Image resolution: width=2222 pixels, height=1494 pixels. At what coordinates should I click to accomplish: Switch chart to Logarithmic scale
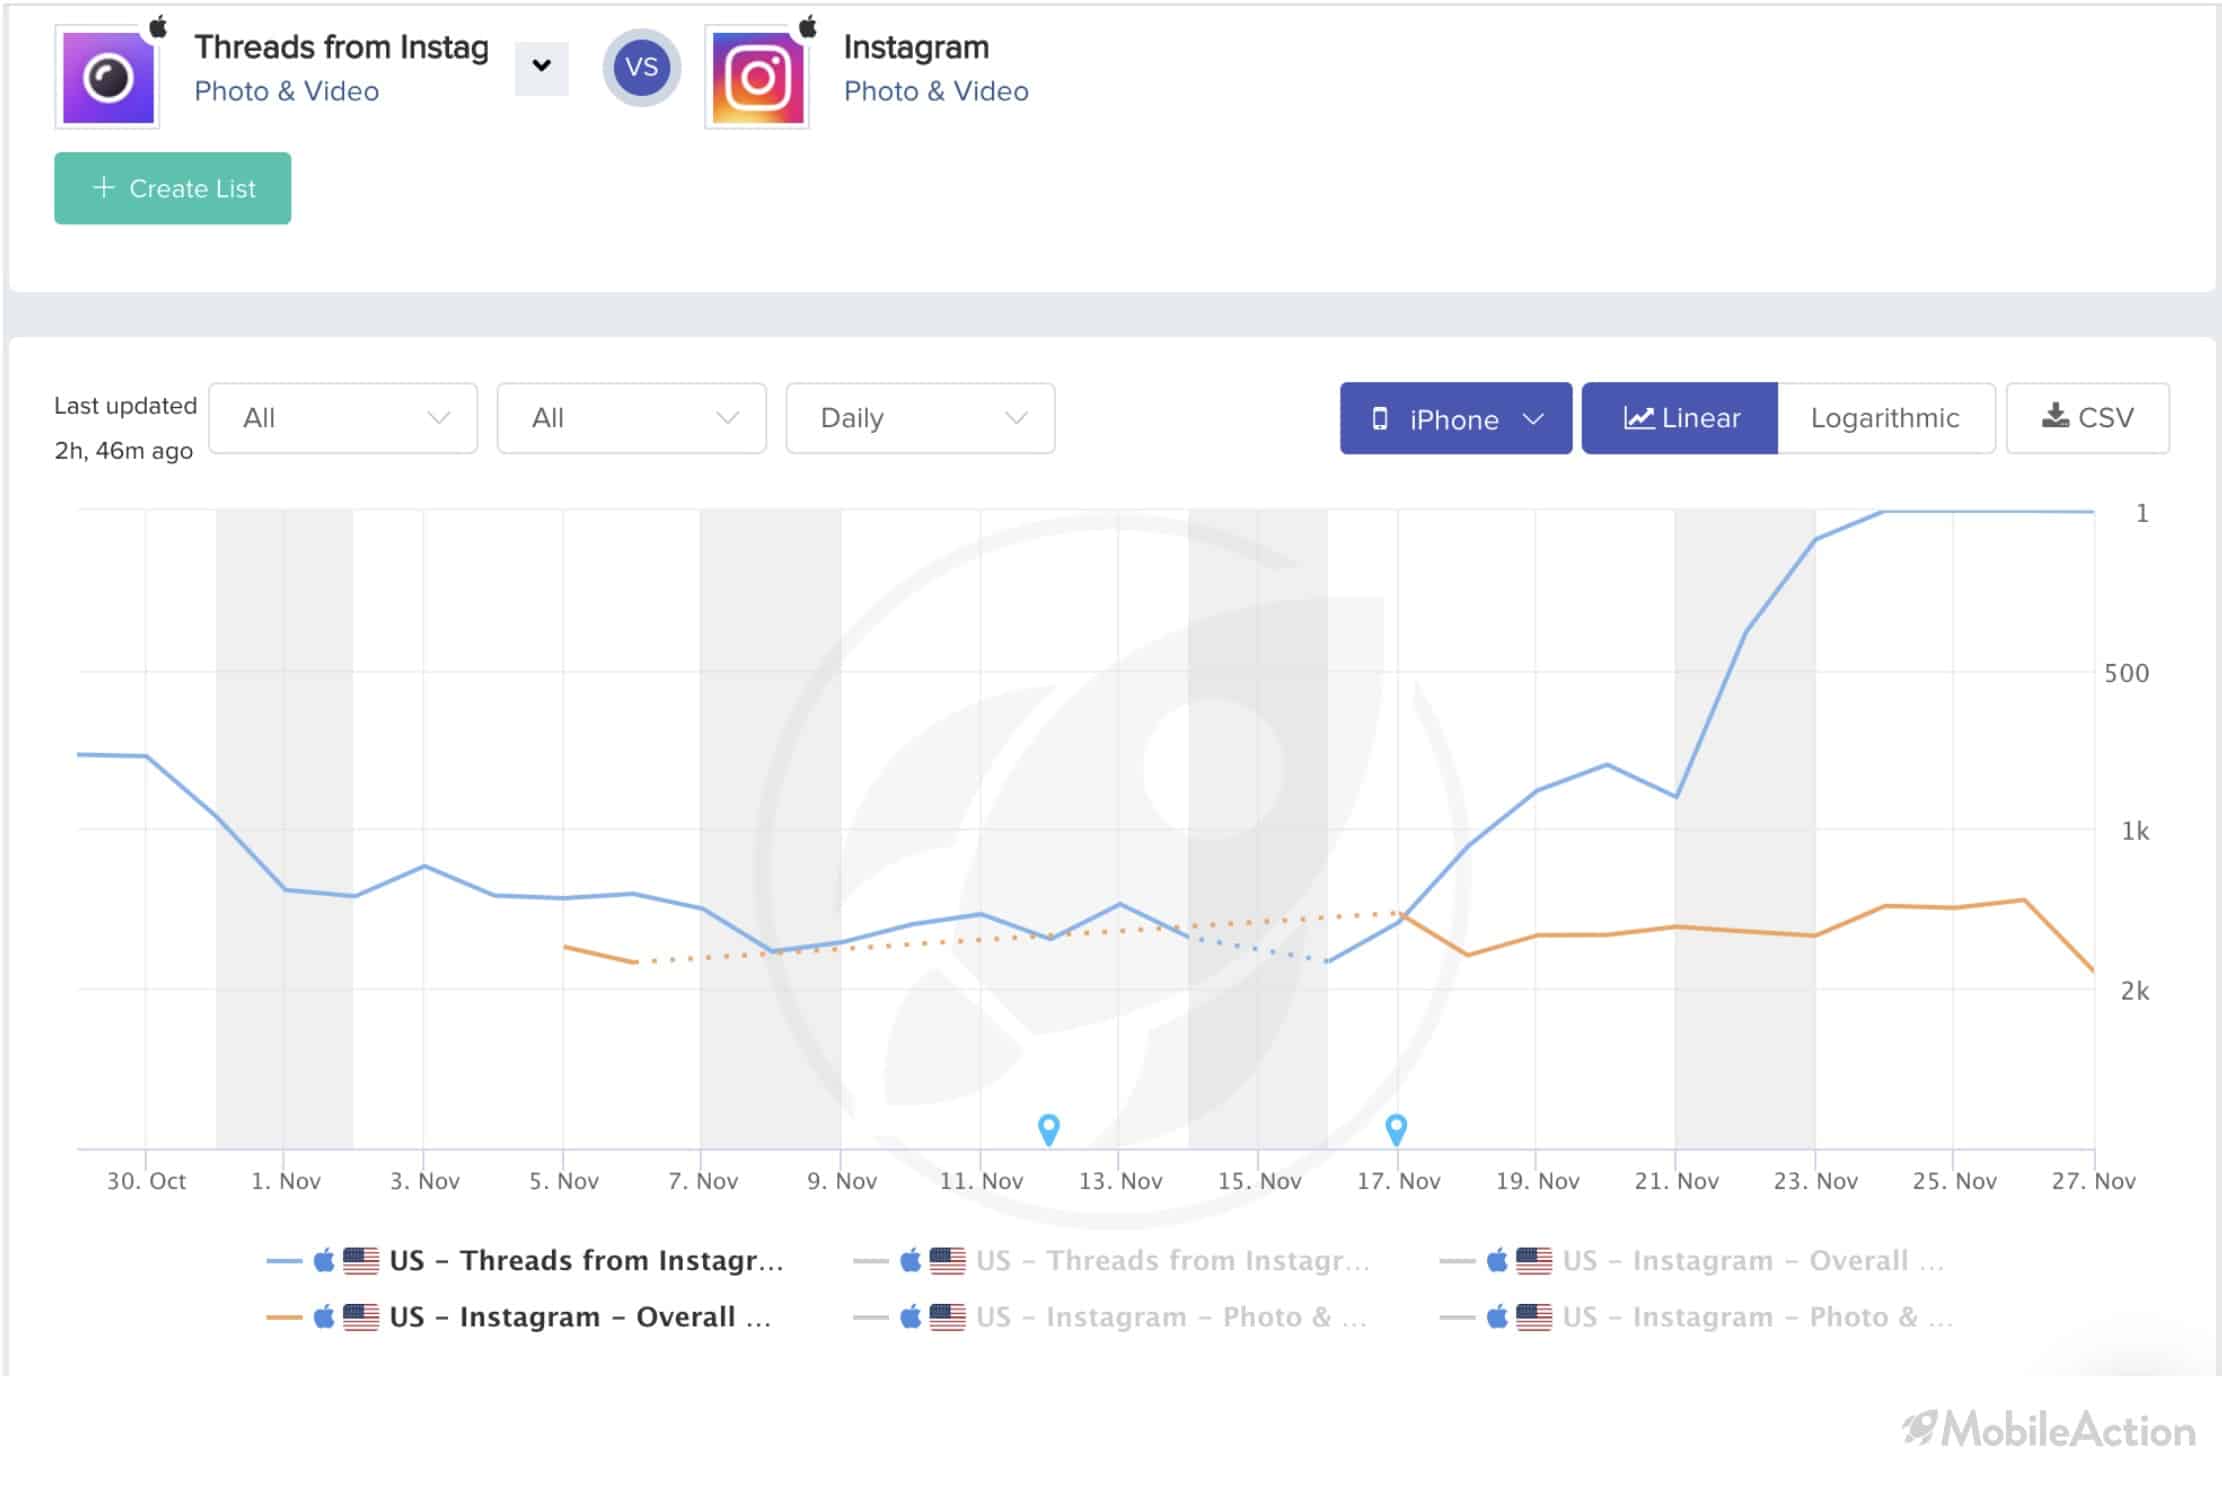[x=1885, y=418]
